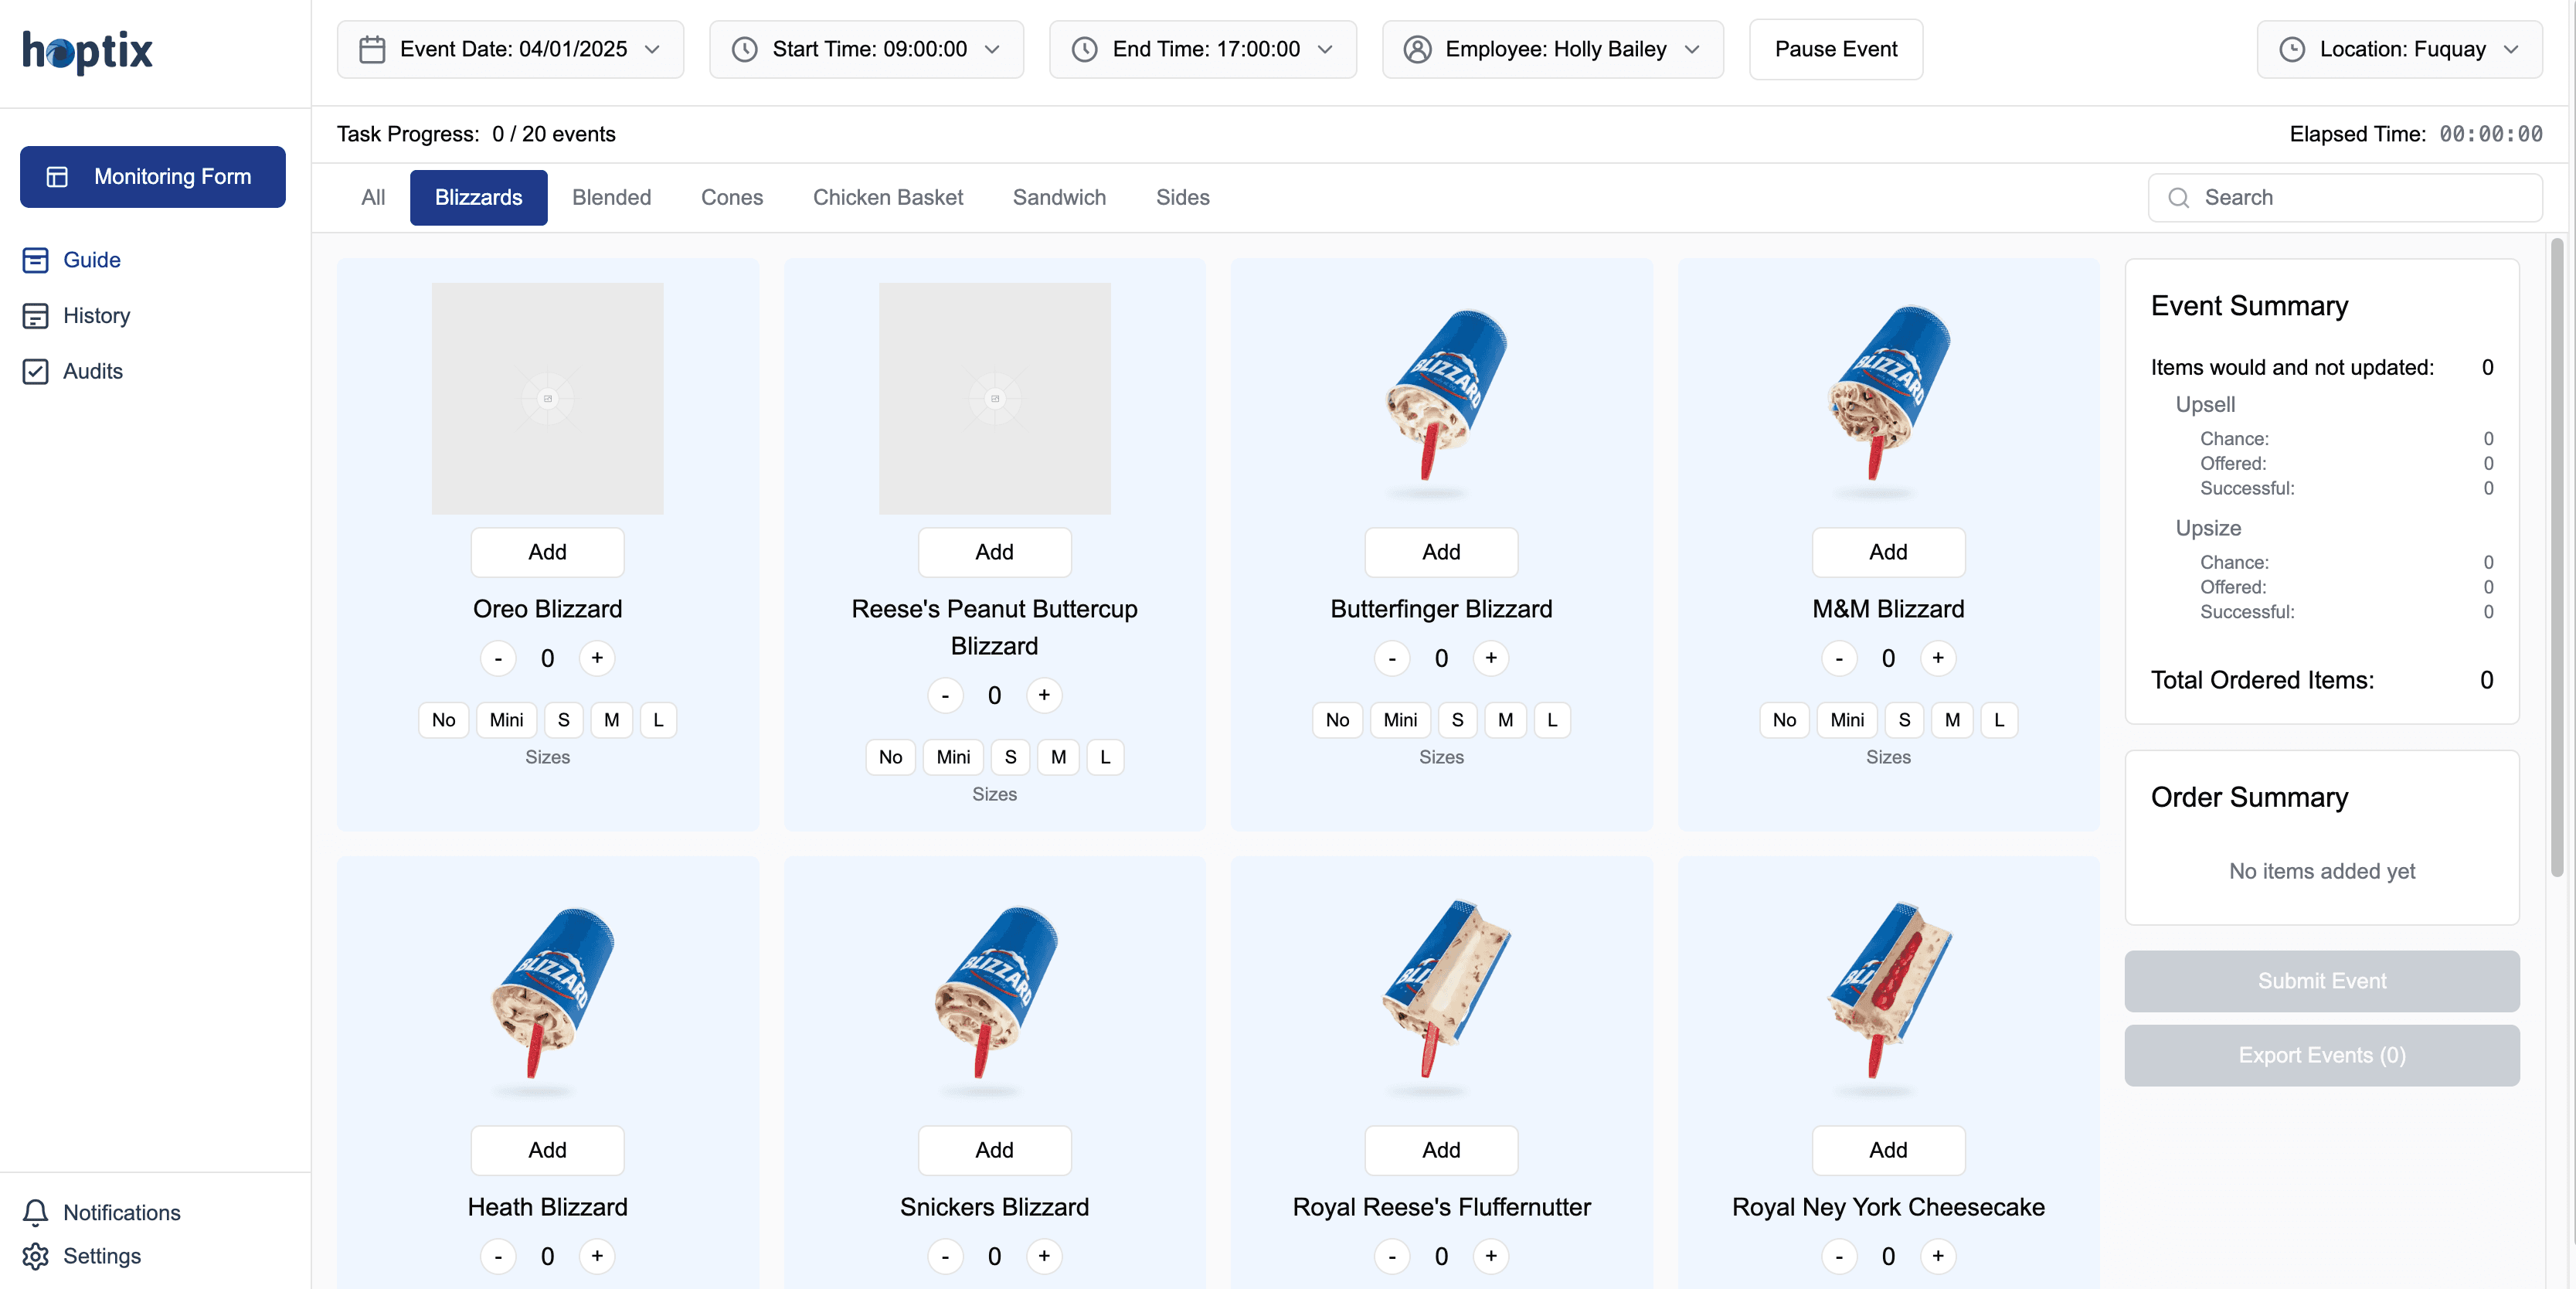
Task: Decrease Snickers Blizzard quantity with minus
Action: 945,1256
